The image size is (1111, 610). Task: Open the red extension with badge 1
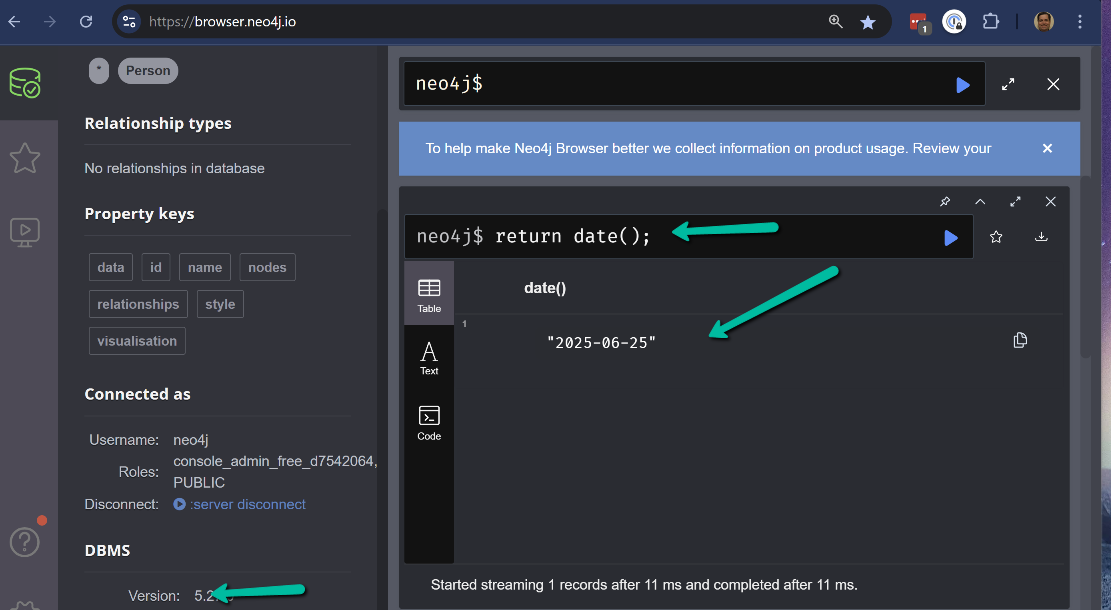pyautogui.click(x=919, y=23)
